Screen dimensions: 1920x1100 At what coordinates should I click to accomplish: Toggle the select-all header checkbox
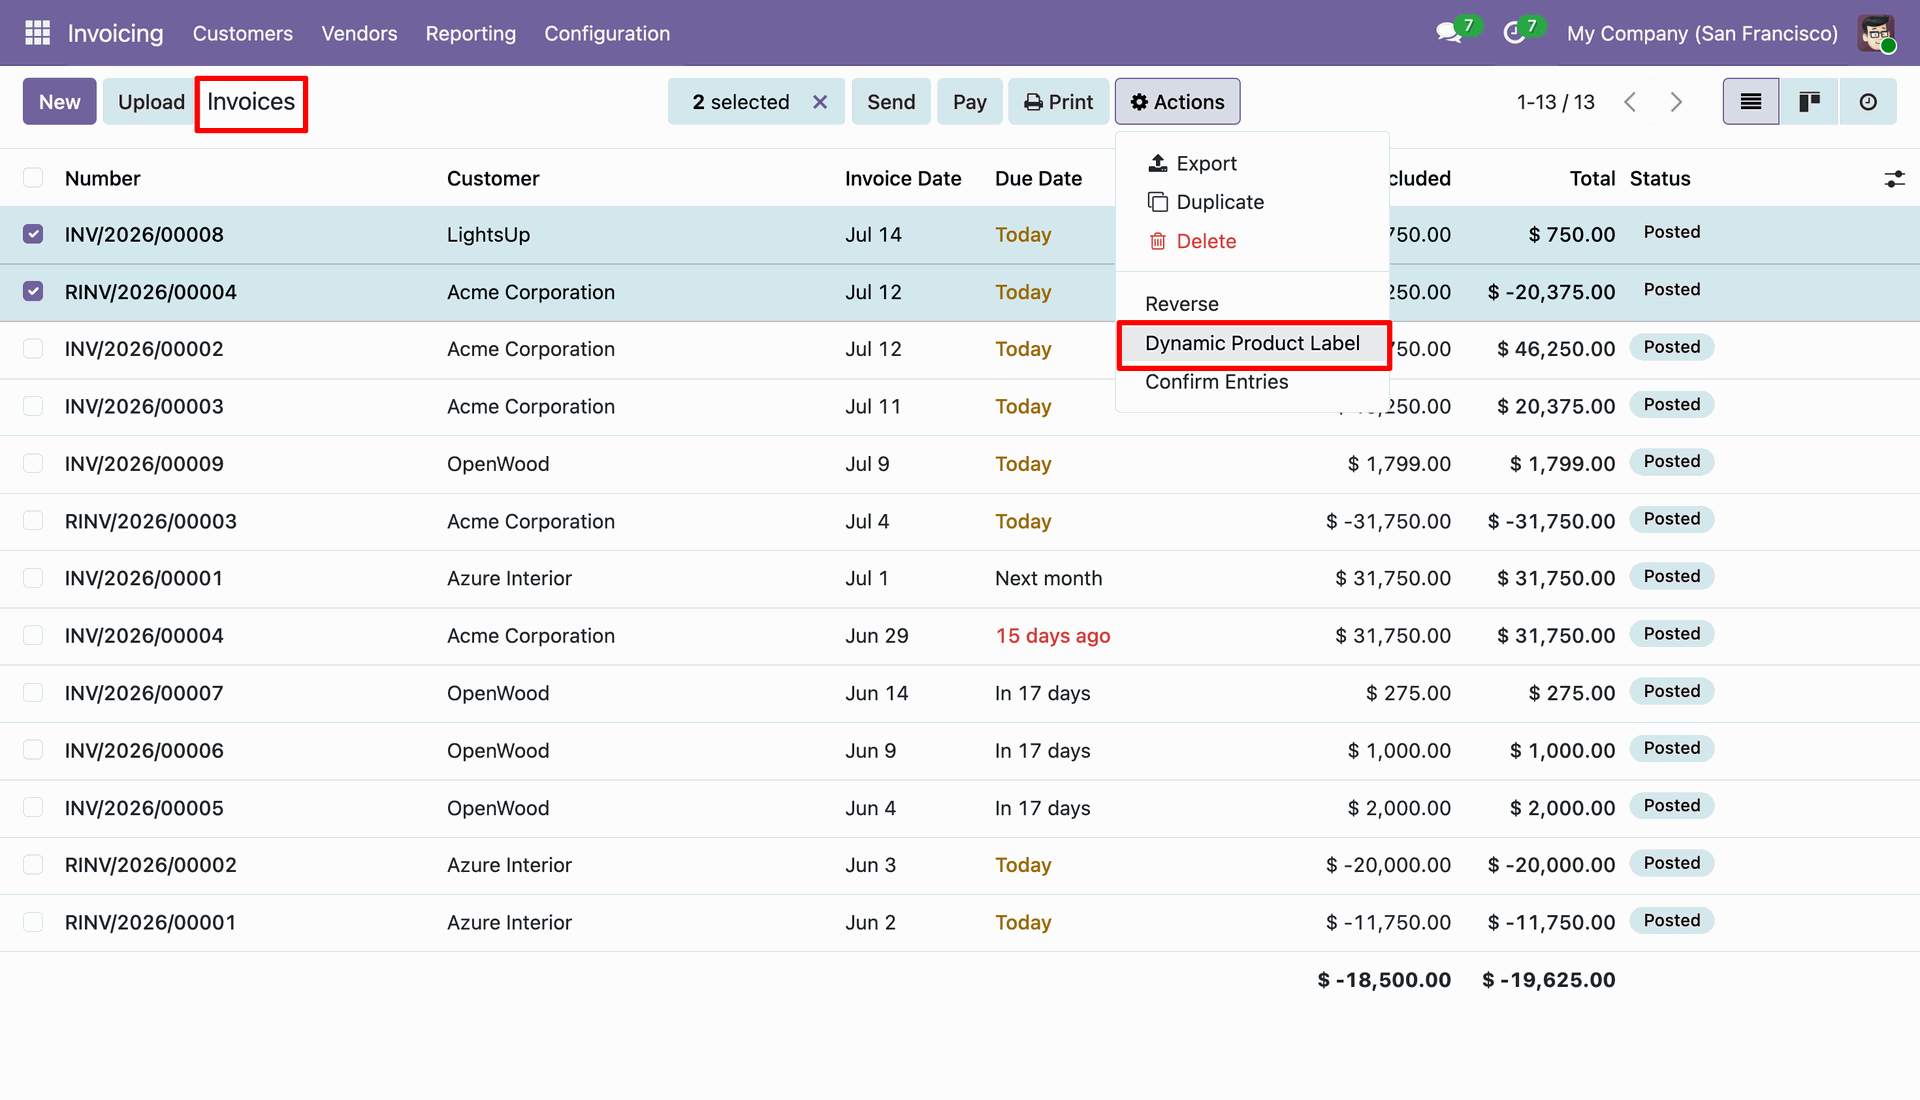point(33,178)
